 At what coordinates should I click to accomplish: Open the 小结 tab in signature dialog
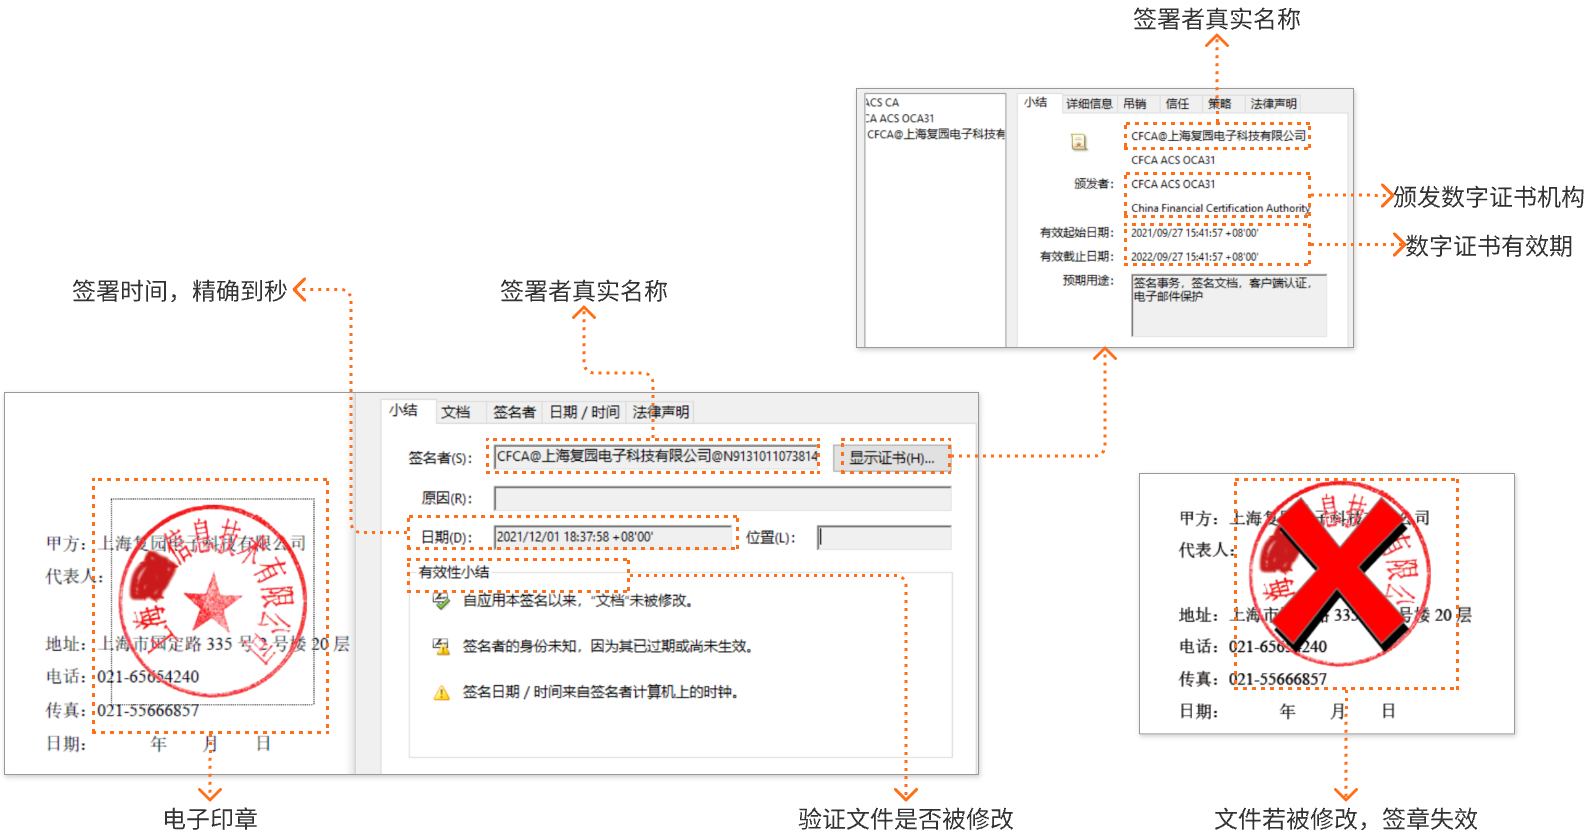click(x=404, y=410)
